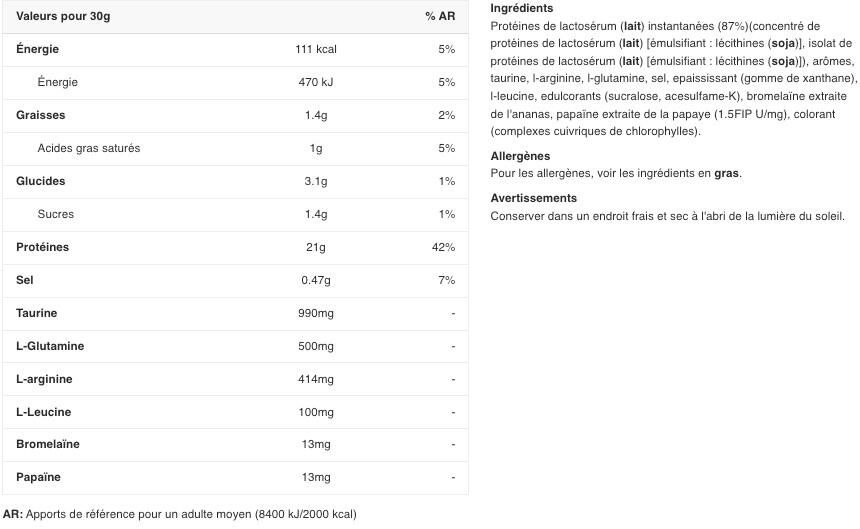Click the Taurine 990mg value
This screenshot has width=860, height=529.
(316, 313)
